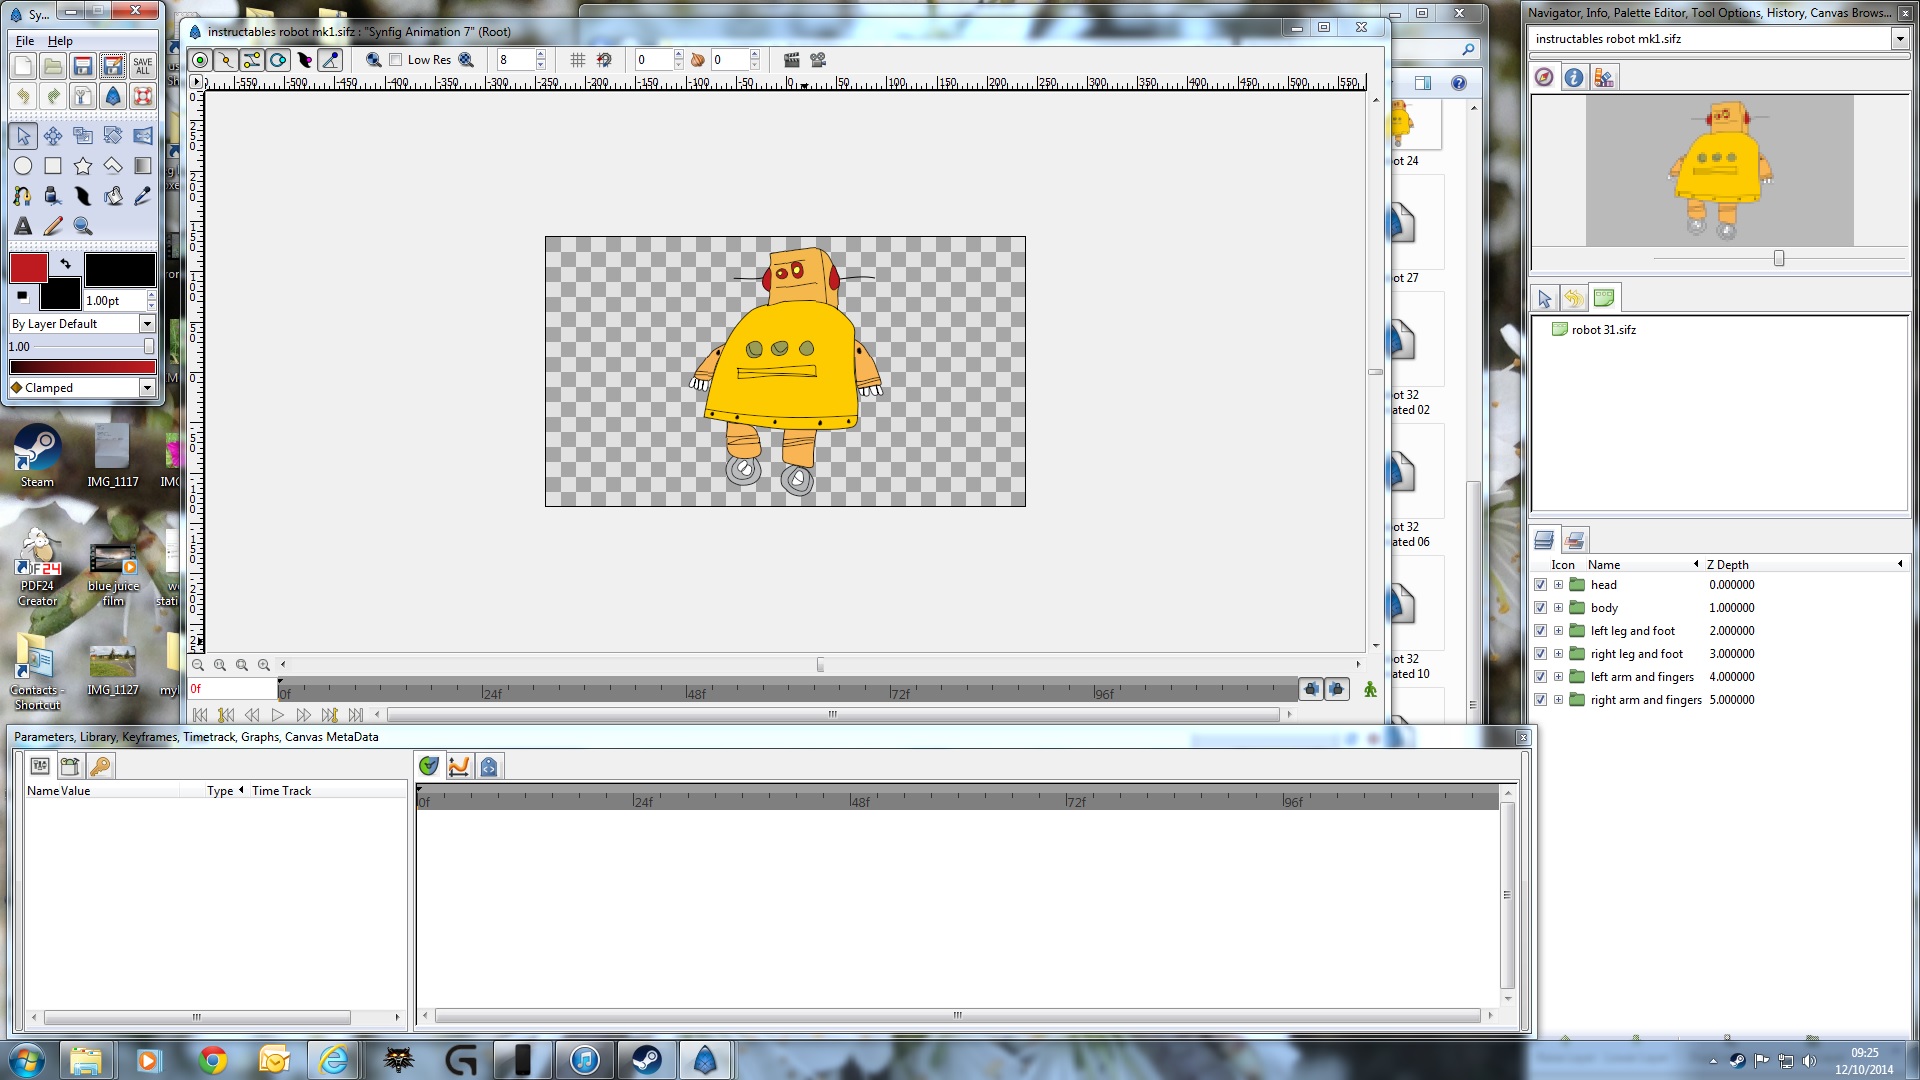The image size is (1920, 1080).
Task: Select the Star tool
Action: [x=83, y=166]
